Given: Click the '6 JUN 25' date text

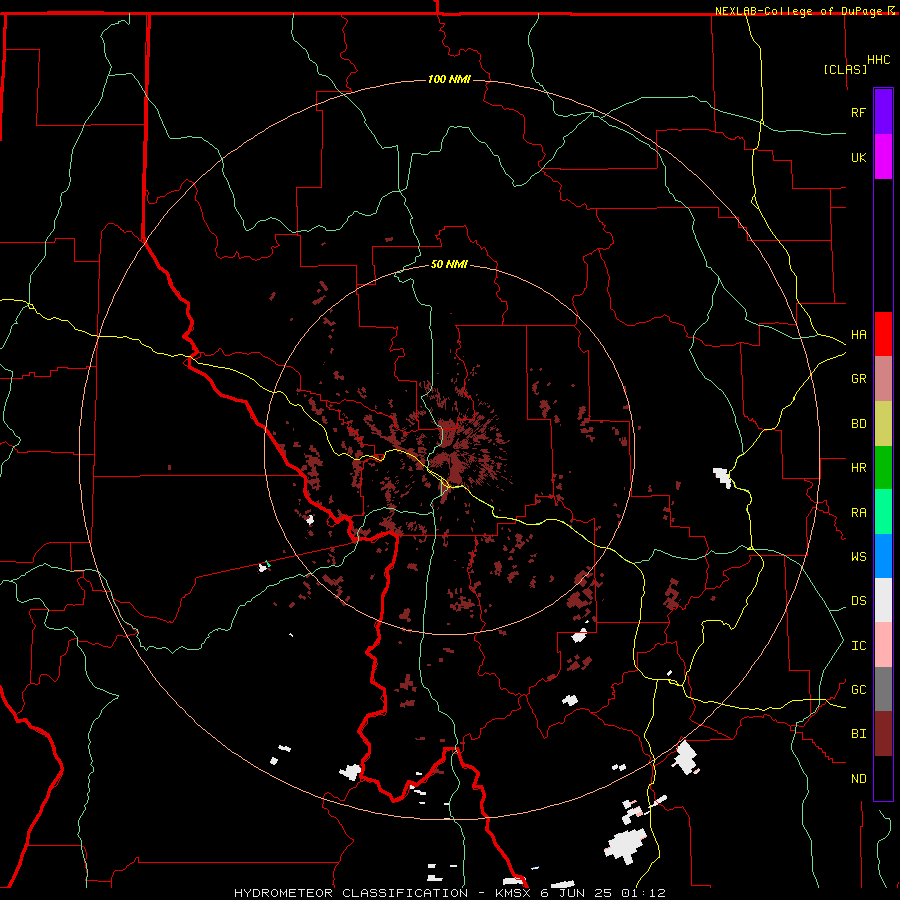Looking at the screenshot, I should click(576, 893).
